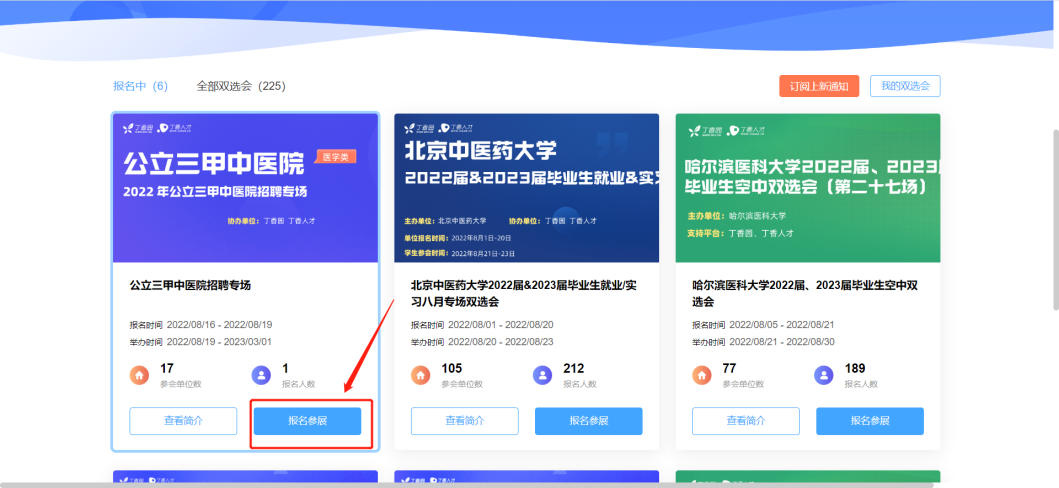Click purple person icon beside 189 报名人数

824,375
